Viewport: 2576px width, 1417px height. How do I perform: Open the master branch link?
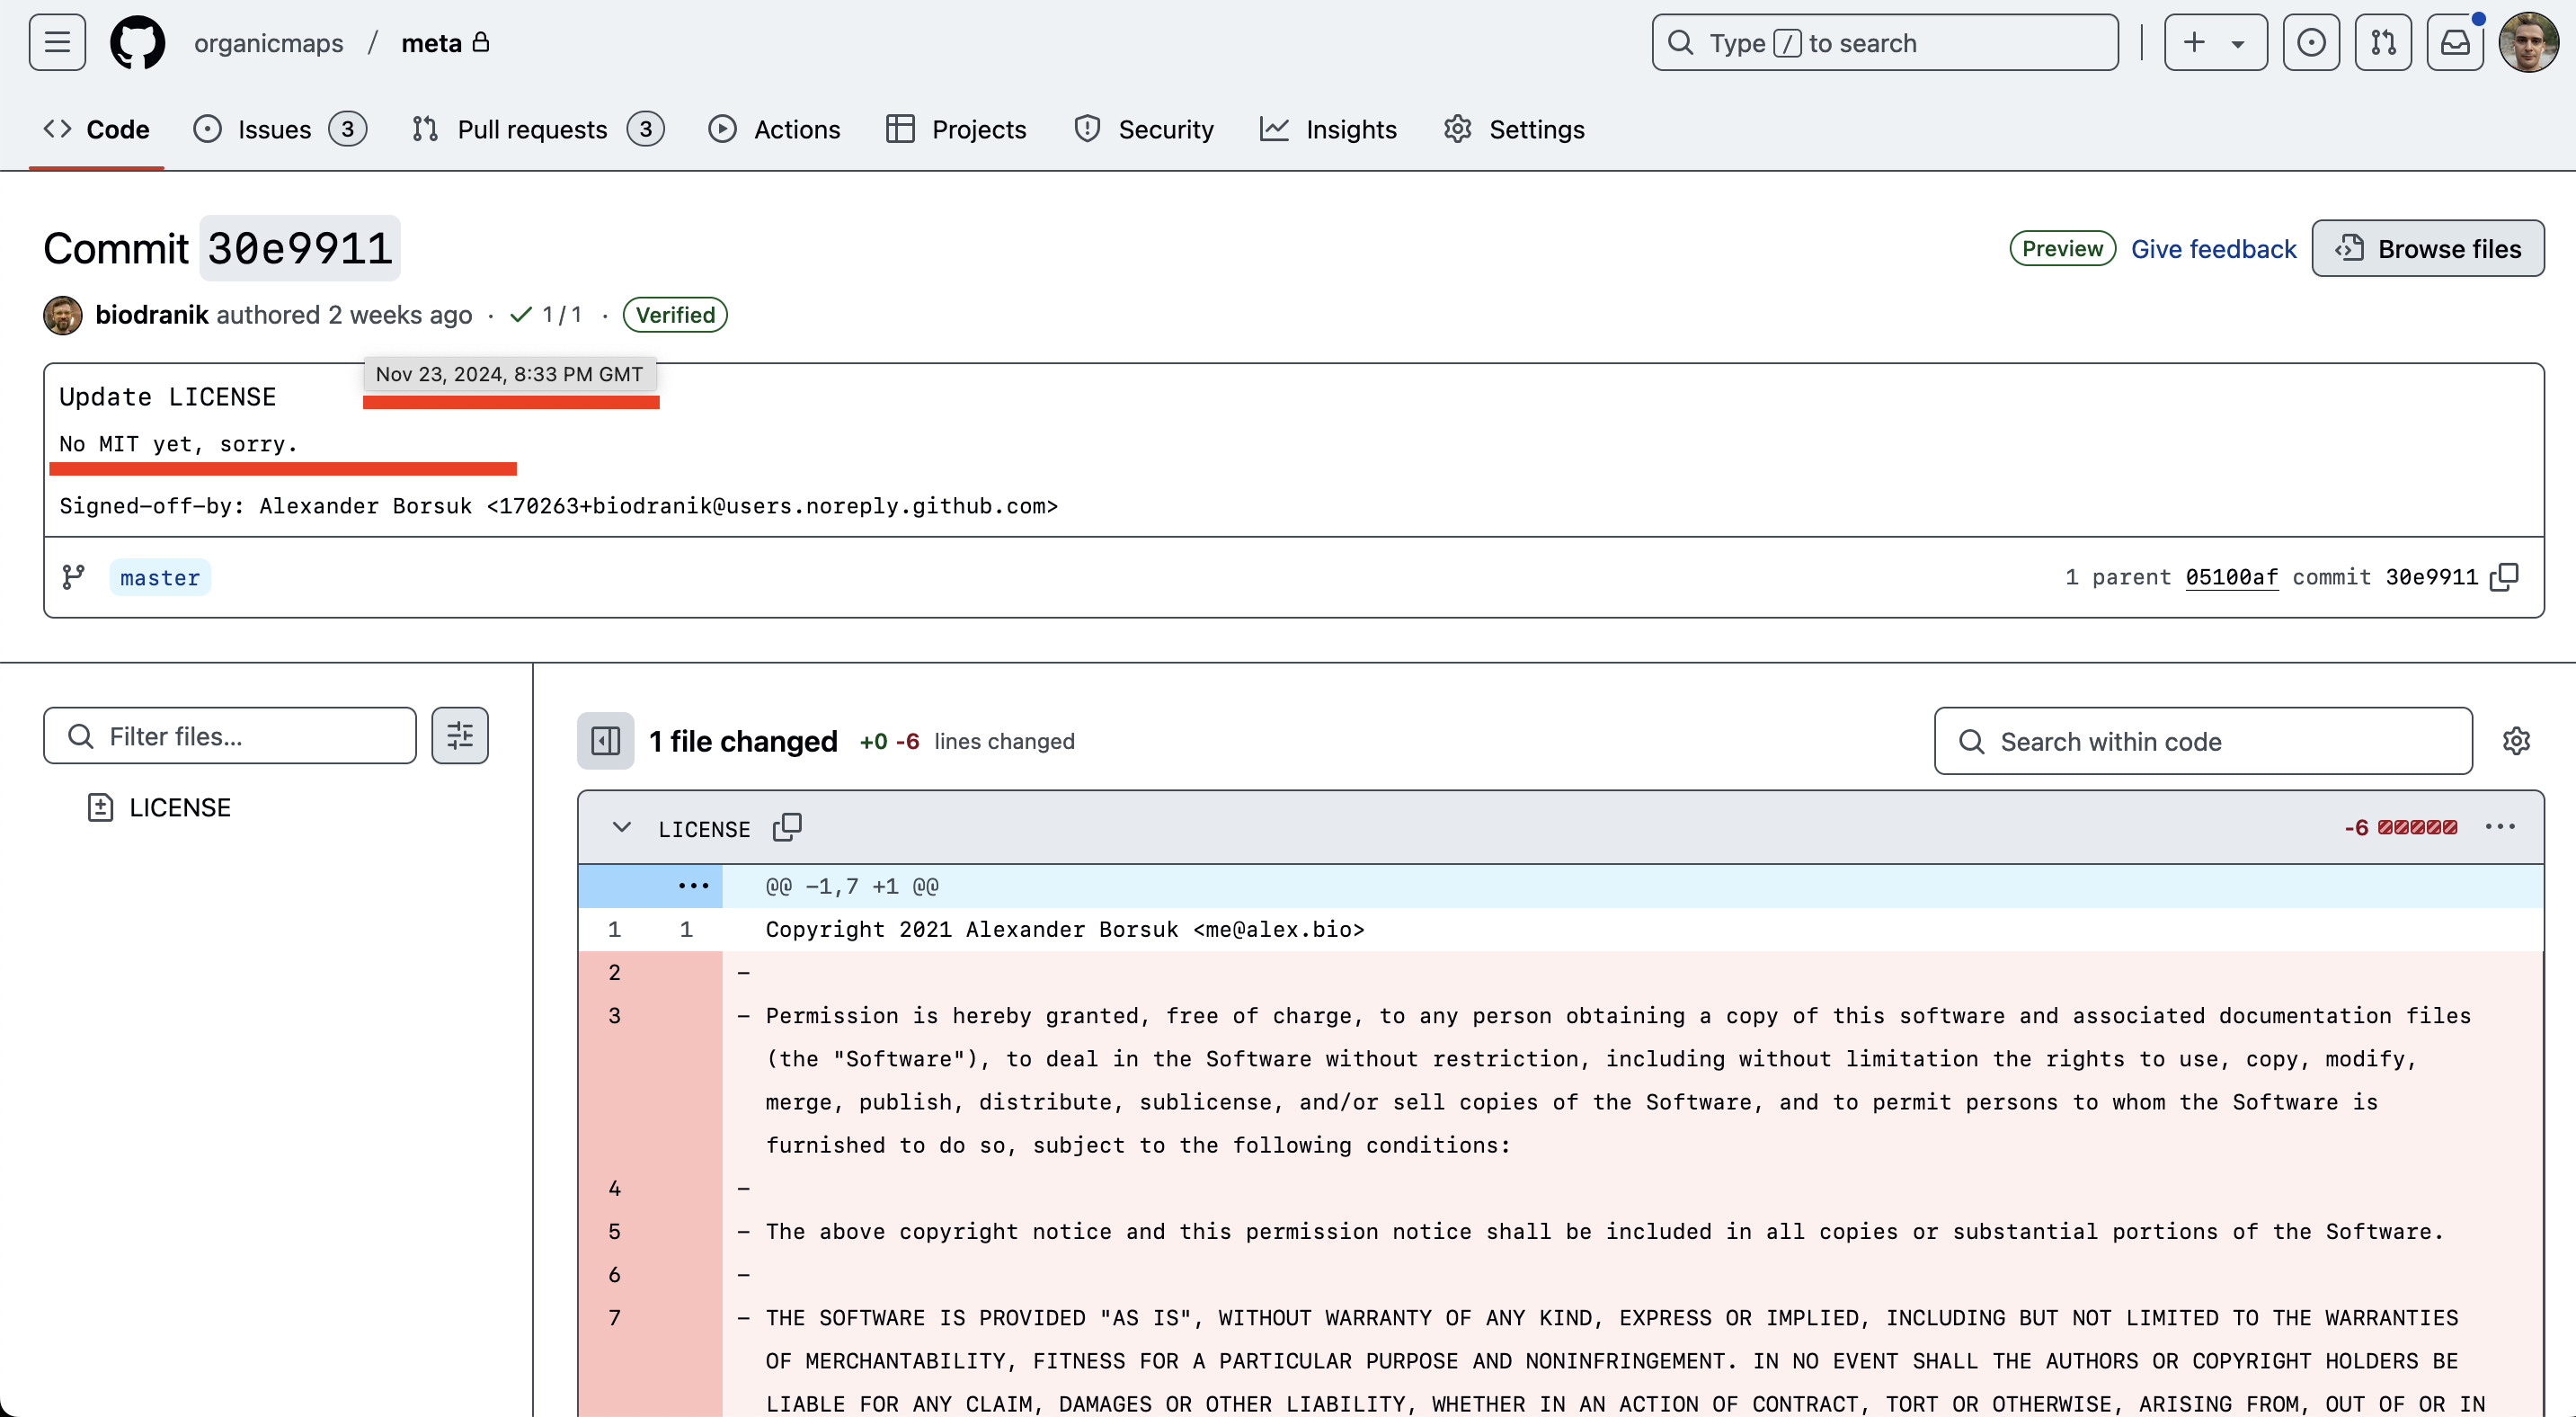(160, 577)
